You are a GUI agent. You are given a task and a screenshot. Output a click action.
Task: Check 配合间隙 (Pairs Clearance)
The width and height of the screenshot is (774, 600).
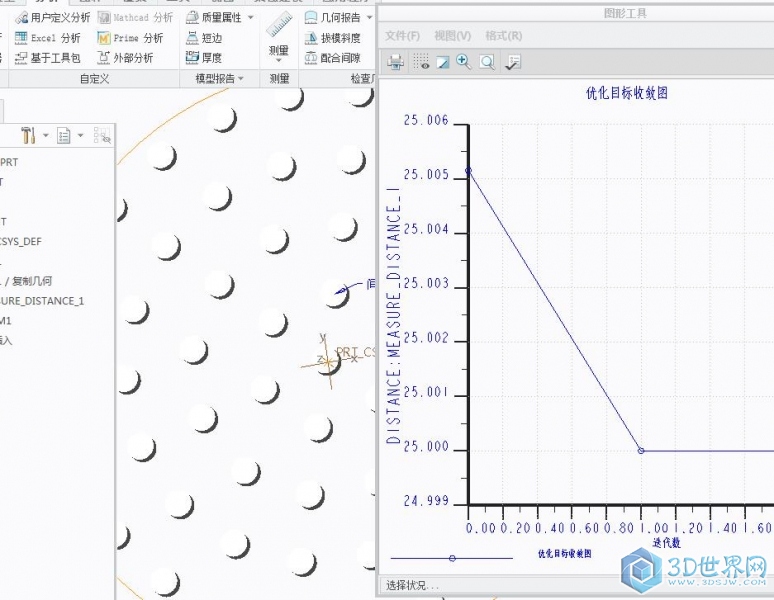click(x=332, y=58)
